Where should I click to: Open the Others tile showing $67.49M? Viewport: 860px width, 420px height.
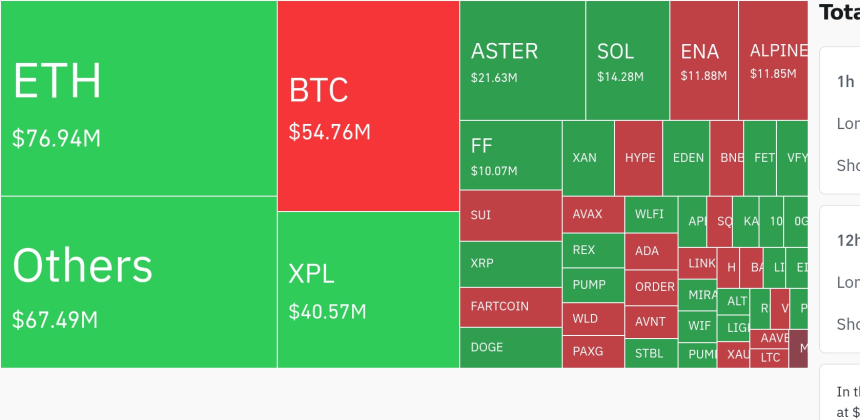(x=138, y=282)
